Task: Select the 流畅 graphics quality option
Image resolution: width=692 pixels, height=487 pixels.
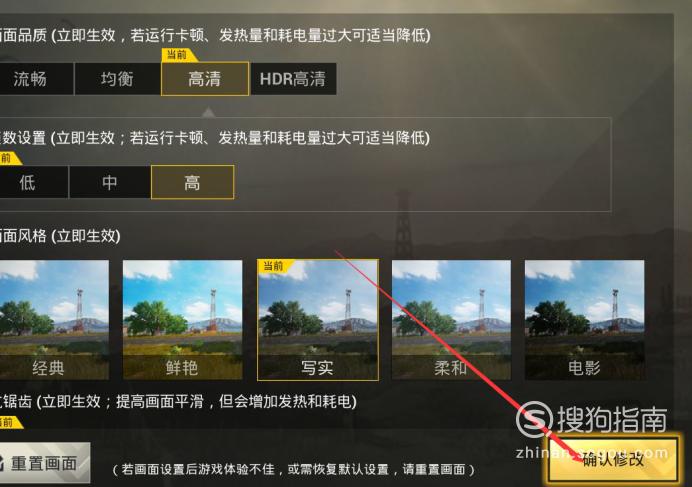Action: pyautogui.click(x=35, y=79)
